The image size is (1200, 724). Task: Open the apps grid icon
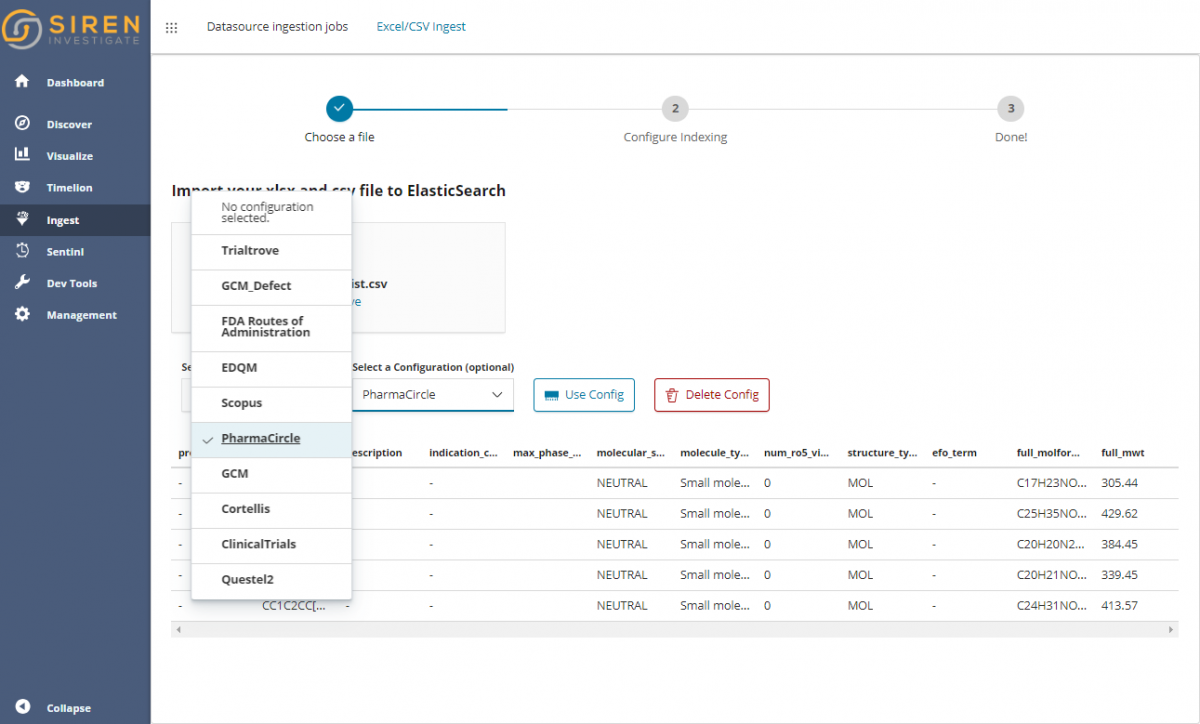pos(171,28)
